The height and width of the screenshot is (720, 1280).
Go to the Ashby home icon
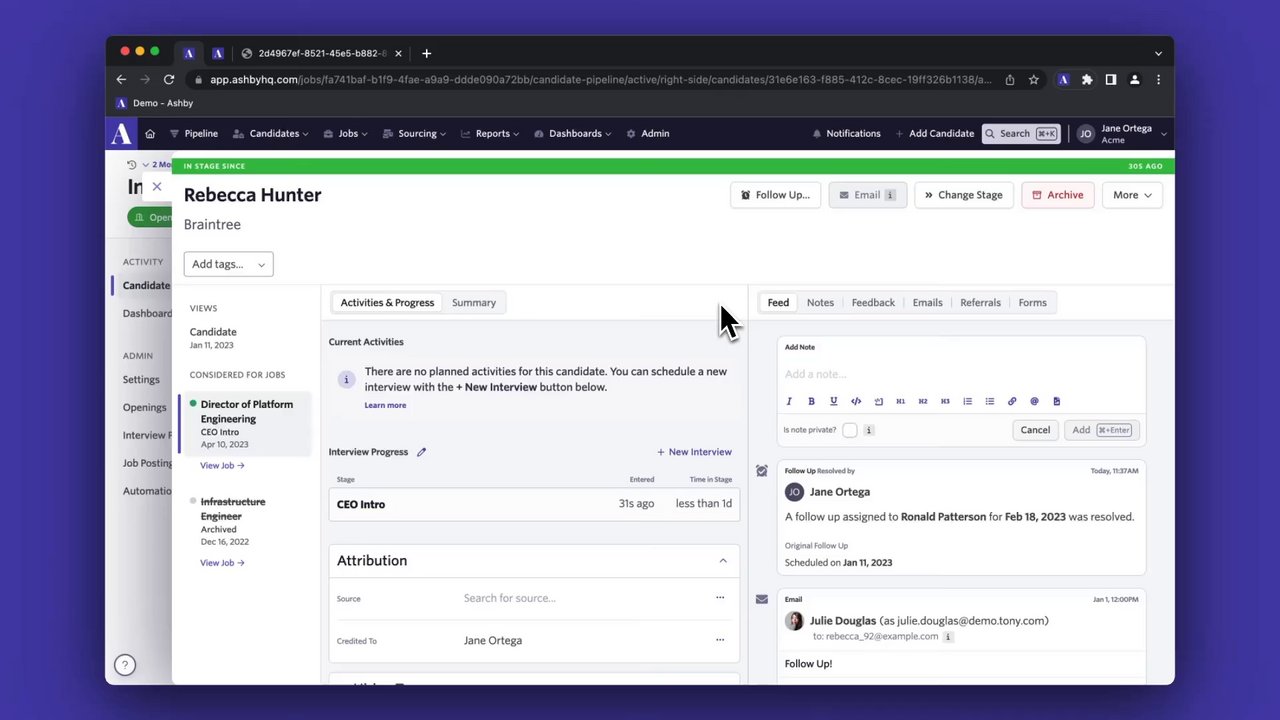pos(150,133)
